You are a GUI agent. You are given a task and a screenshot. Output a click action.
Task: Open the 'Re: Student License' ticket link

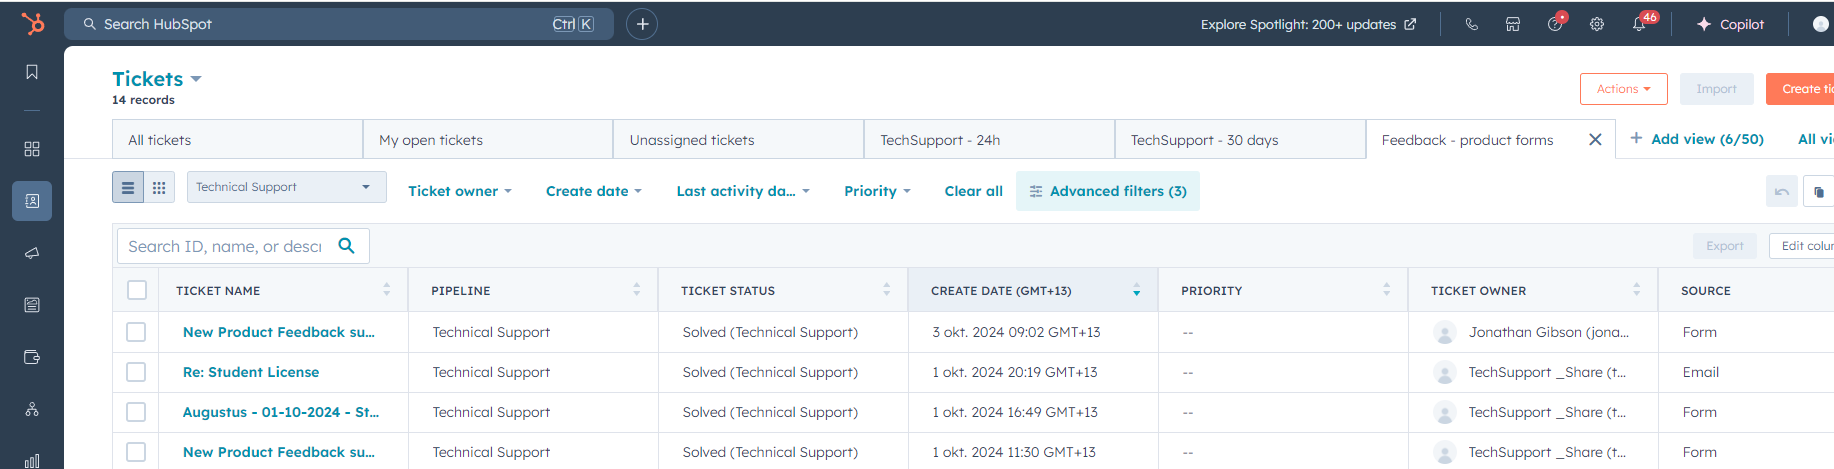click(251, 372)
